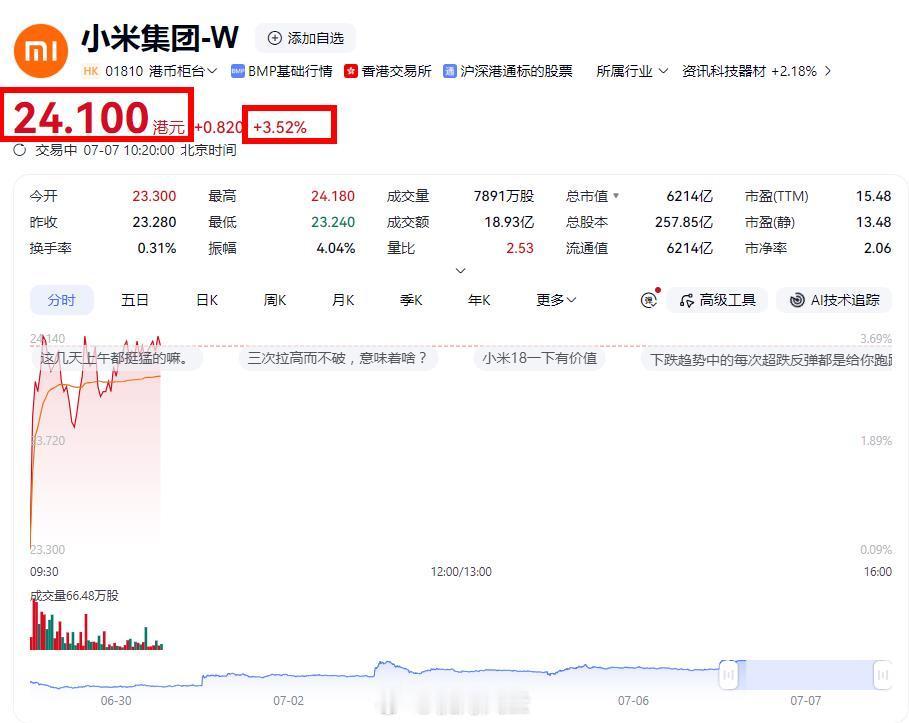This screenshot has height=723, width=909.
Task: Switch to the 月K chart tab
Action: click(x=343, y=300)
